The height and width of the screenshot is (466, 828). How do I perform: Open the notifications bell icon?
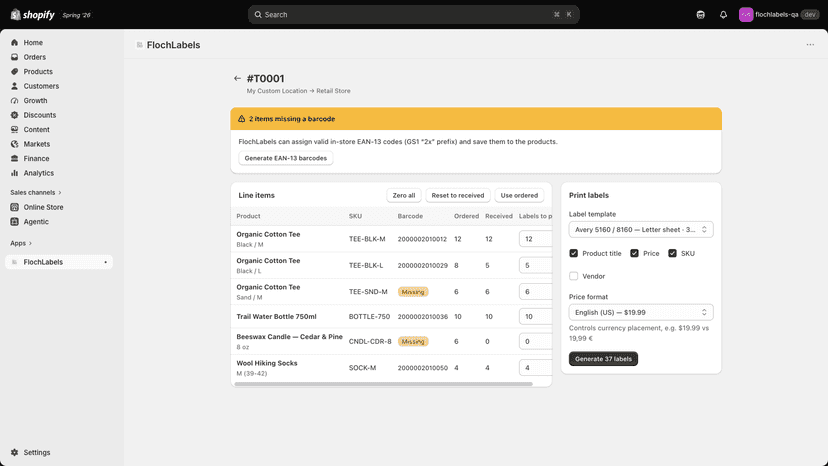(723, 15)
